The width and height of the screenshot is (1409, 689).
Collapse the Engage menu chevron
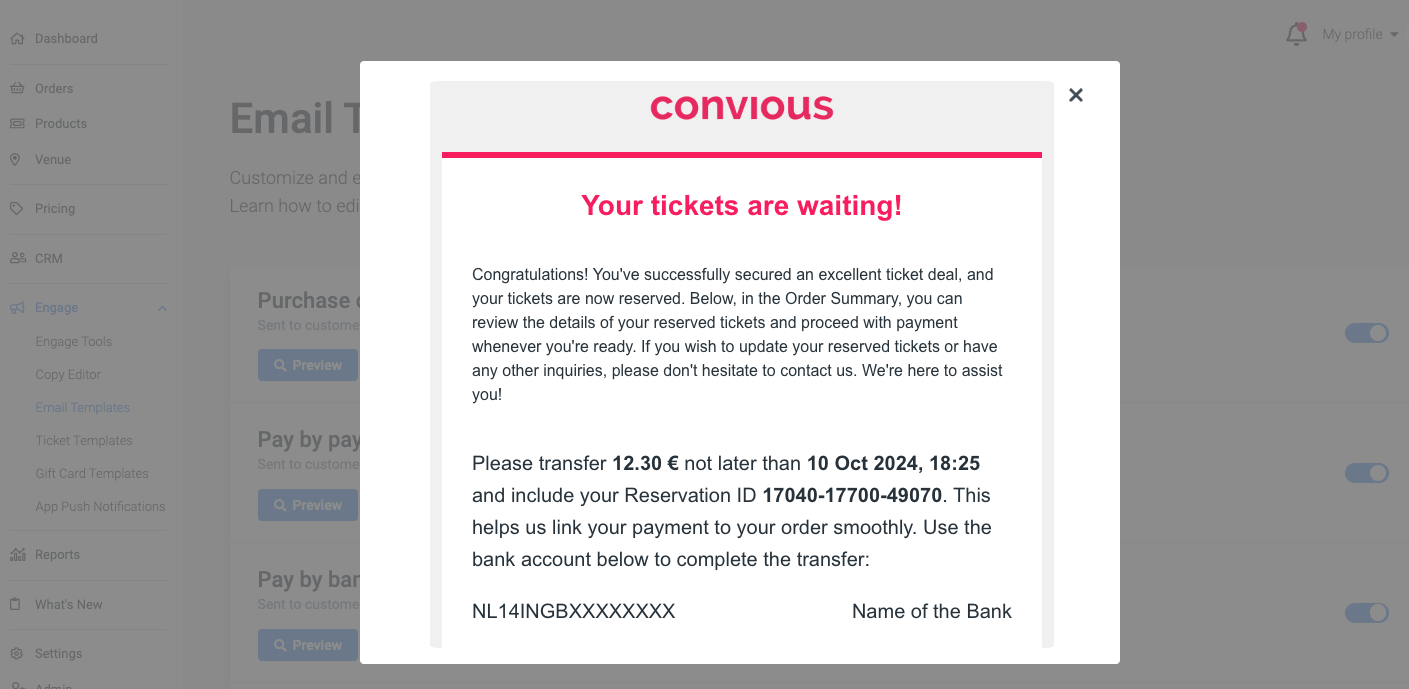162,308
